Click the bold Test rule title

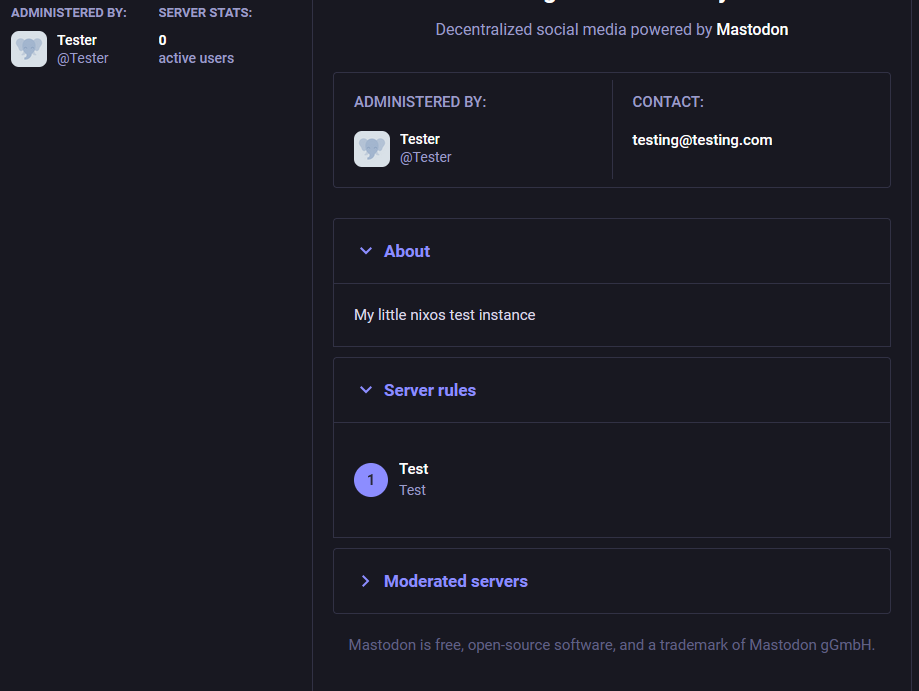(414, 469)
